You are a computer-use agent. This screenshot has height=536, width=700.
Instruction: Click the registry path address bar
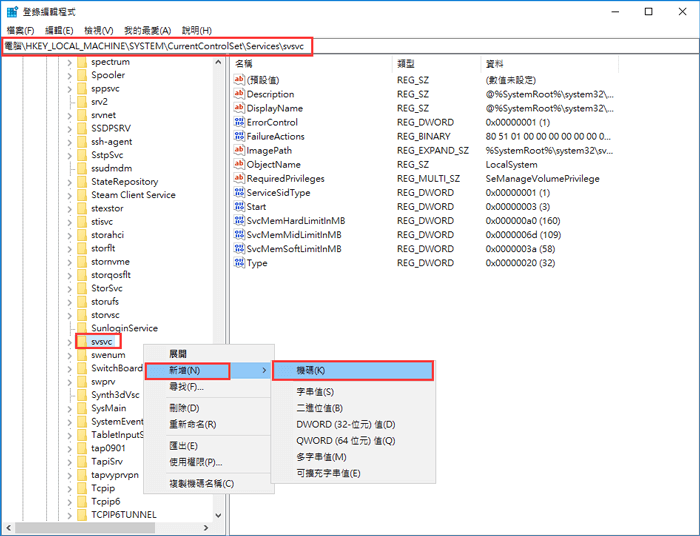[350, 46]
